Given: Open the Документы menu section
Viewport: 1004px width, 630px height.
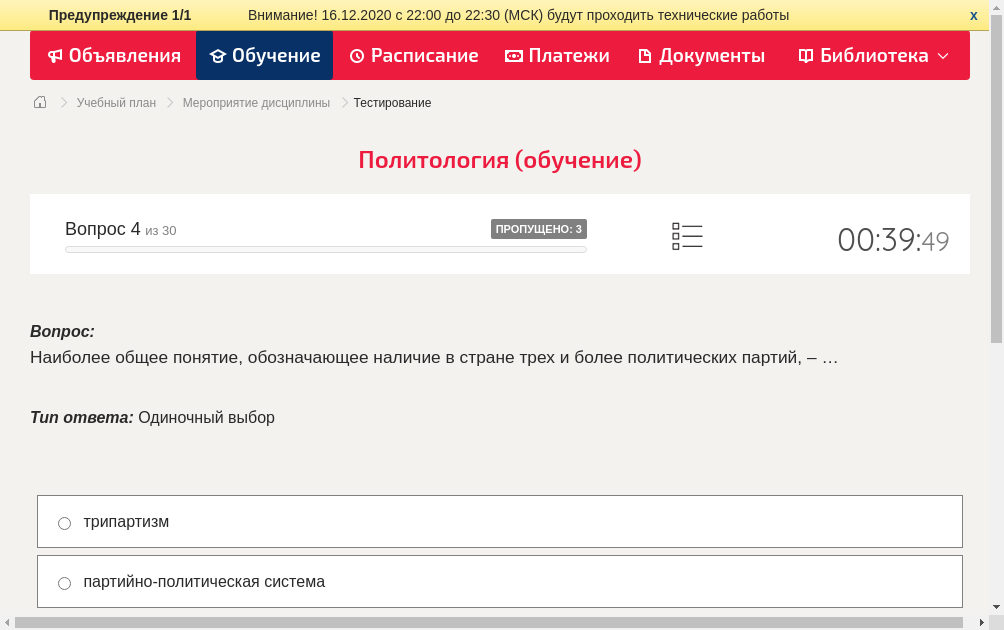Looking at the screenshot, I should 712,56.
